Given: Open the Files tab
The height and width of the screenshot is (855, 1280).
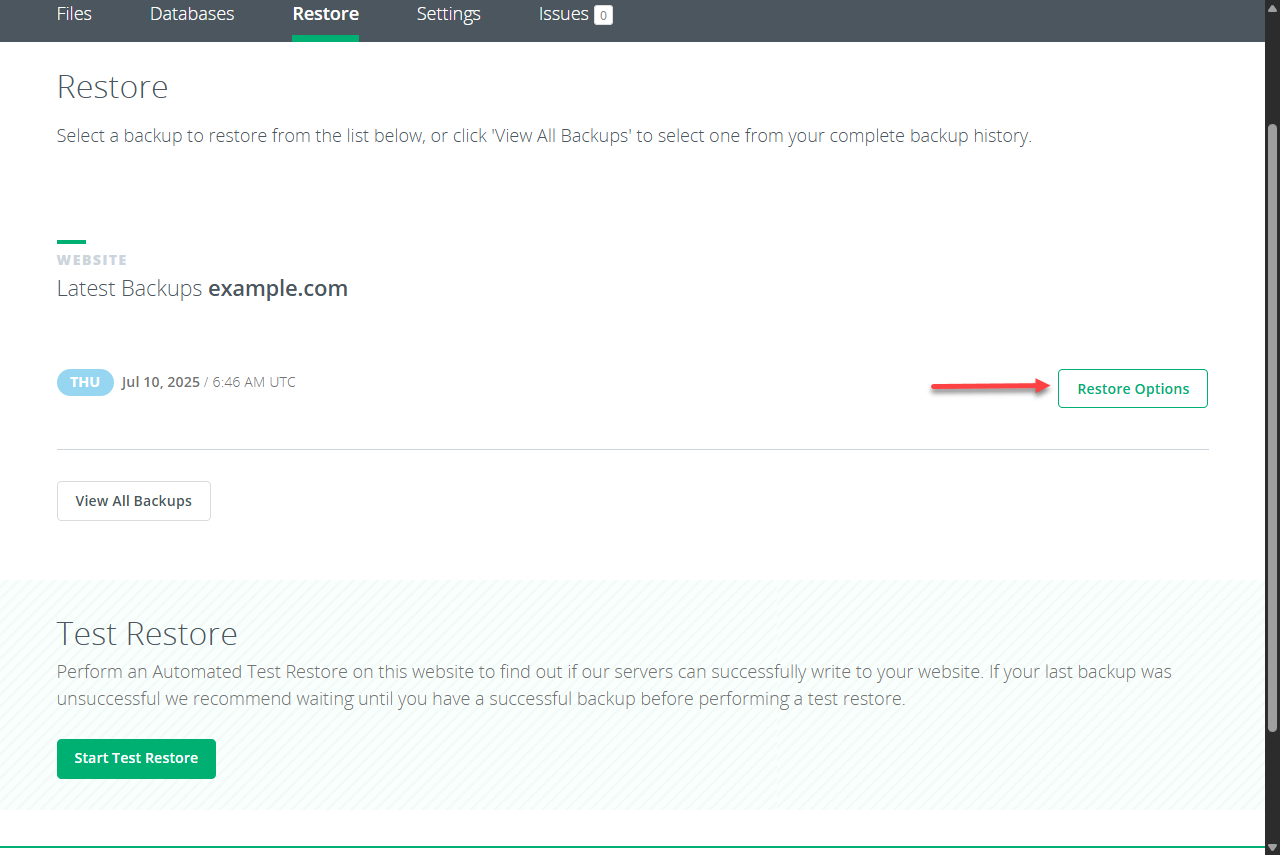Looking at the screenshot, I should click(74, 14).
